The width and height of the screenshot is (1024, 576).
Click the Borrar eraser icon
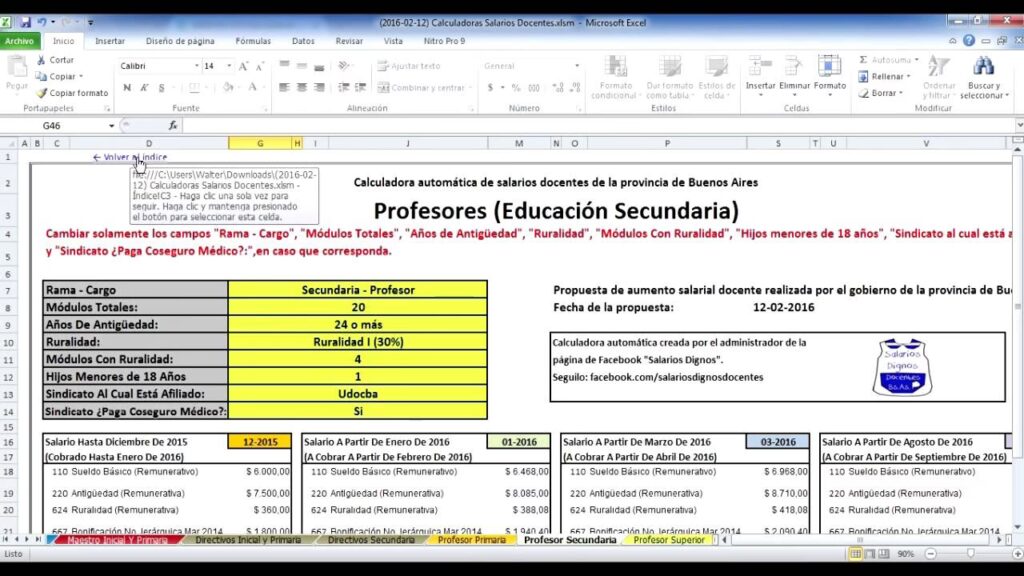(862, 93)
